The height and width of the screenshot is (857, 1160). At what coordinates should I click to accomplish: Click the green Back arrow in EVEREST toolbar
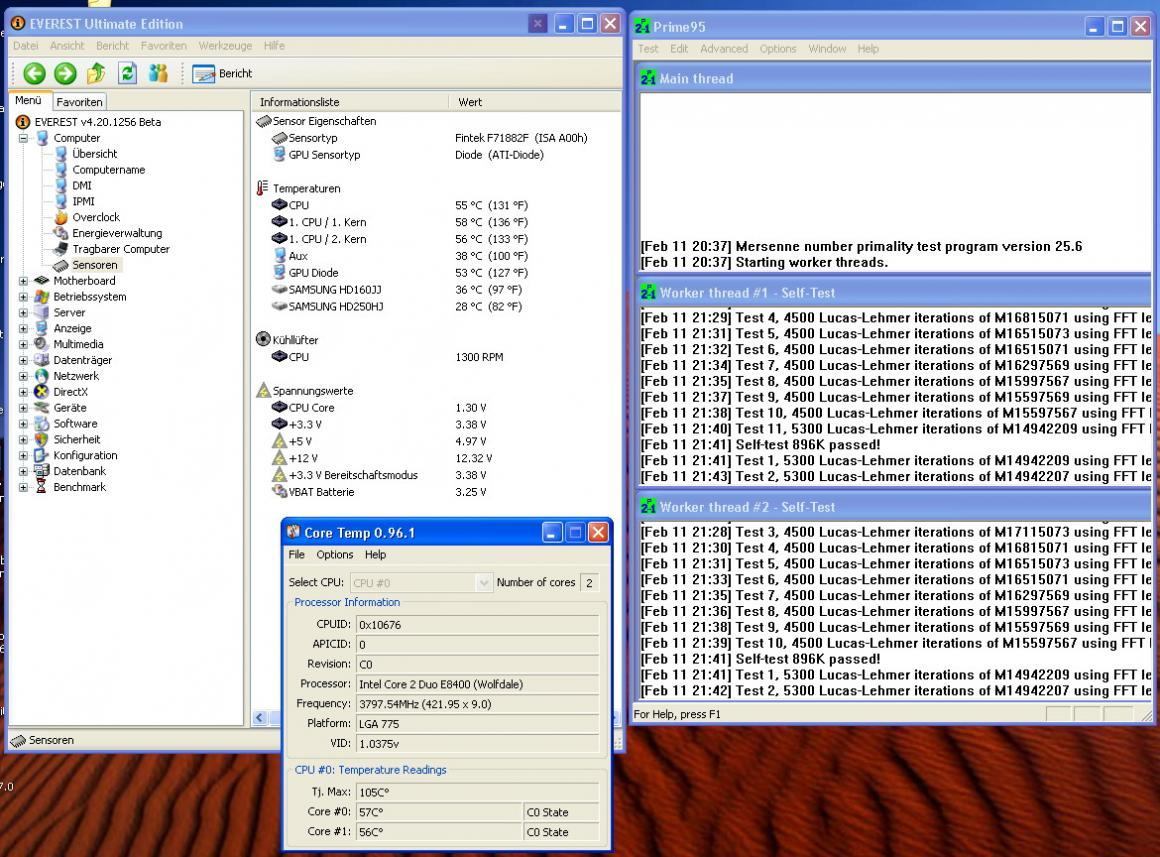[34, 73]
